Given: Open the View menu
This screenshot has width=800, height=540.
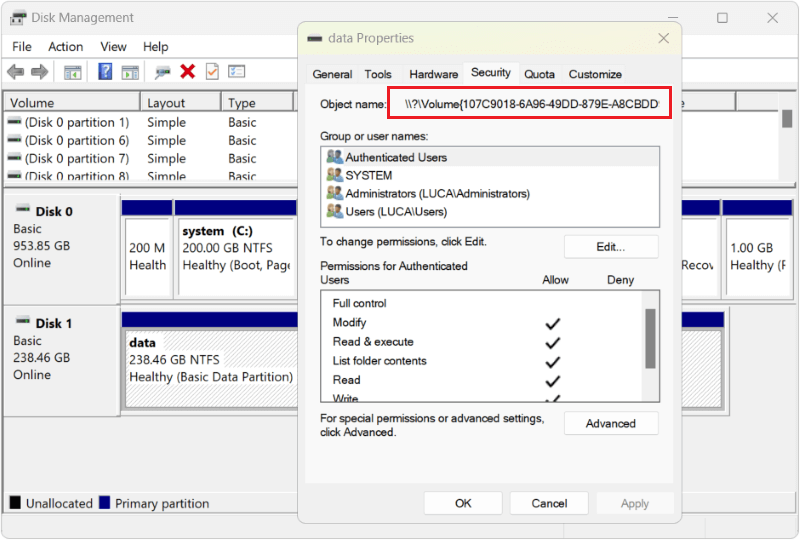Looking at the screenshot, I should (x=113, y=47).
